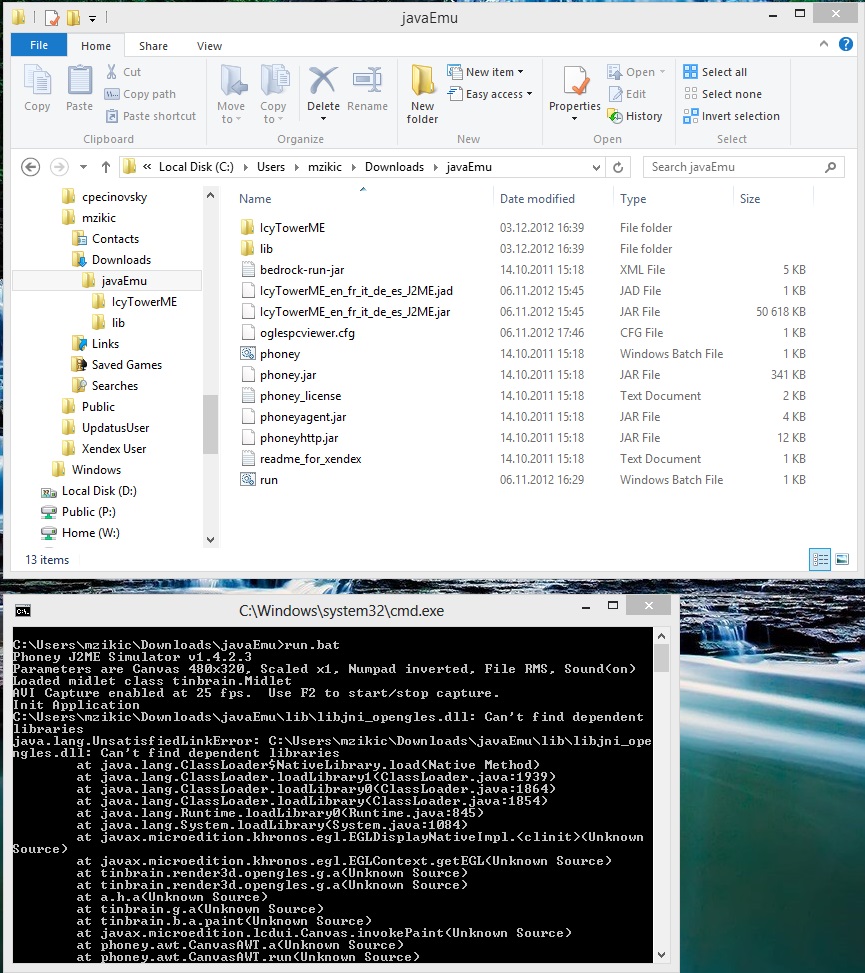Click the Properties icon in ribbon
The height and width of the screenshot is (973, 865).
tap(575, 81)
